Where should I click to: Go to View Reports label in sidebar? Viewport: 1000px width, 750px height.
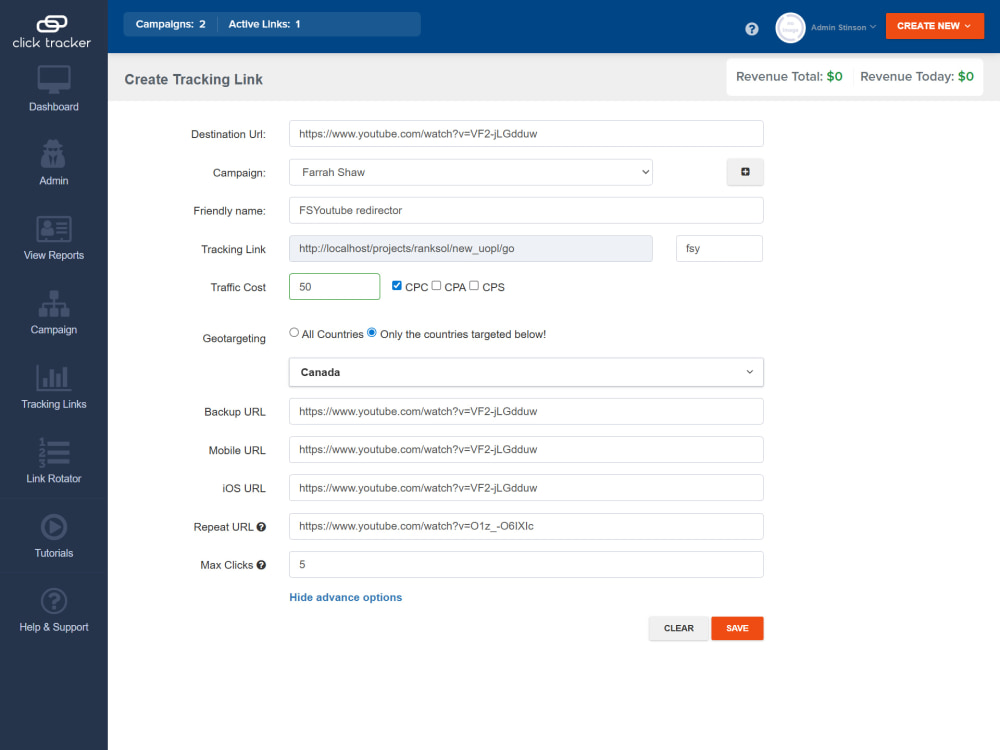54,255
